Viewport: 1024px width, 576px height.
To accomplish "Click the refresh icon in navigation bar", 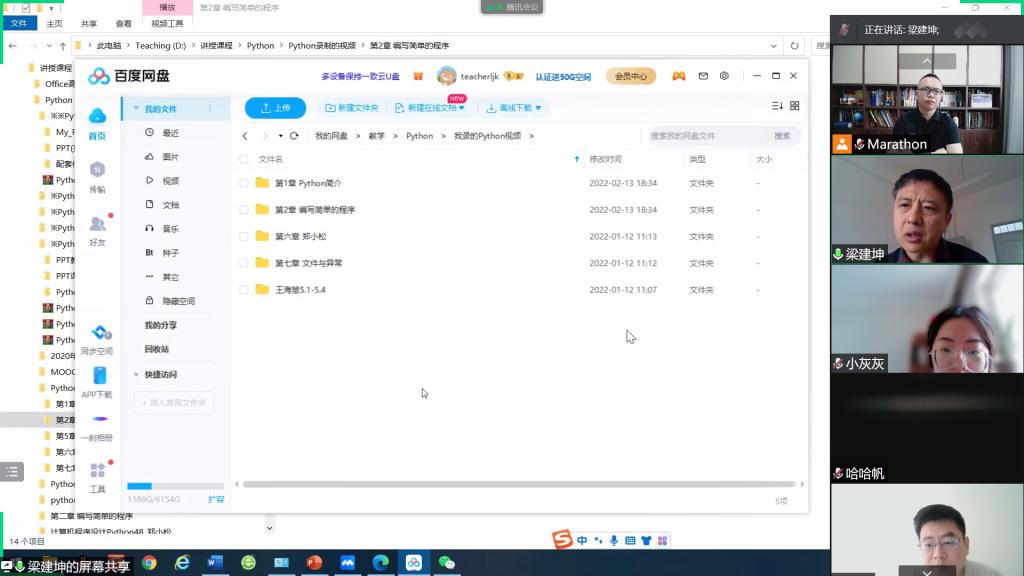I will point(294,136).
